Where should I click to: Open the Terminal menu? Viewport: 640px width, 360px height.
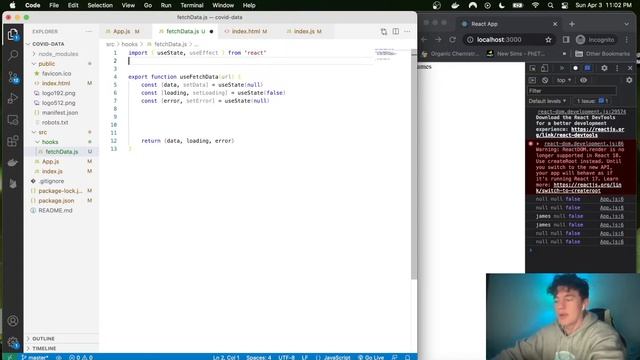192,5
